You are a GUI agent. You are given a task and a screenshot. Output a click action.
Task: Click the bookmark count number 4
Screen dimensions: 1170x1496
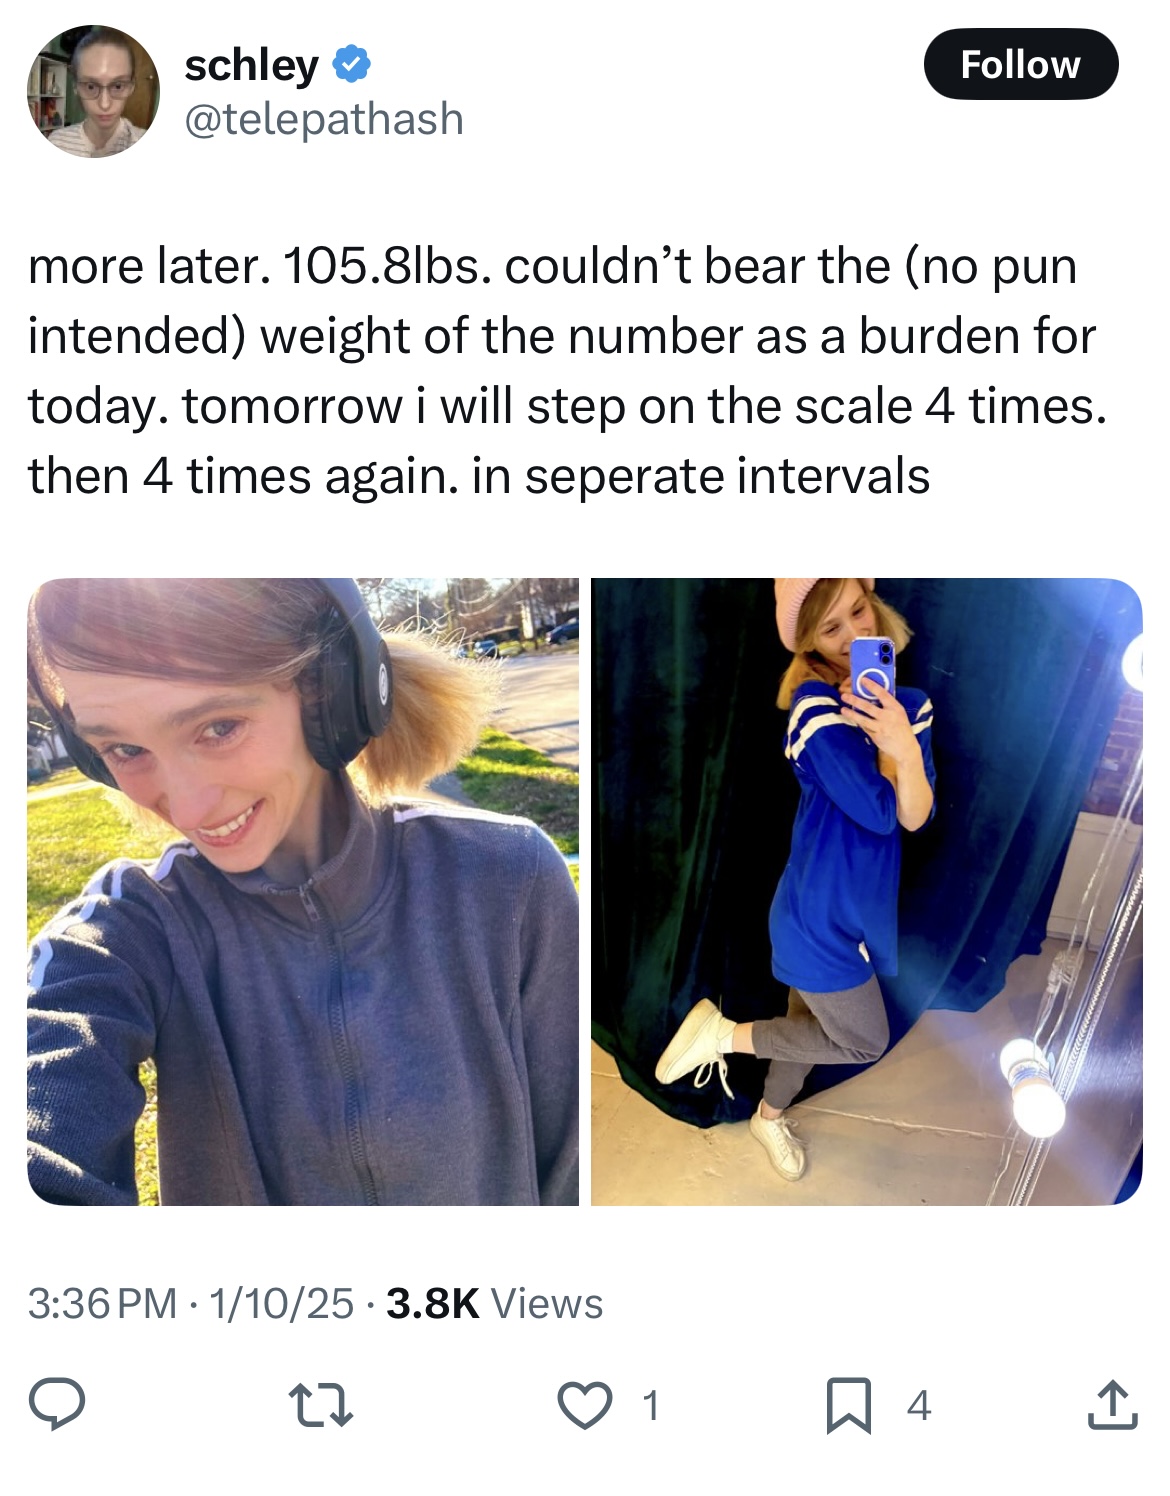919,1406
